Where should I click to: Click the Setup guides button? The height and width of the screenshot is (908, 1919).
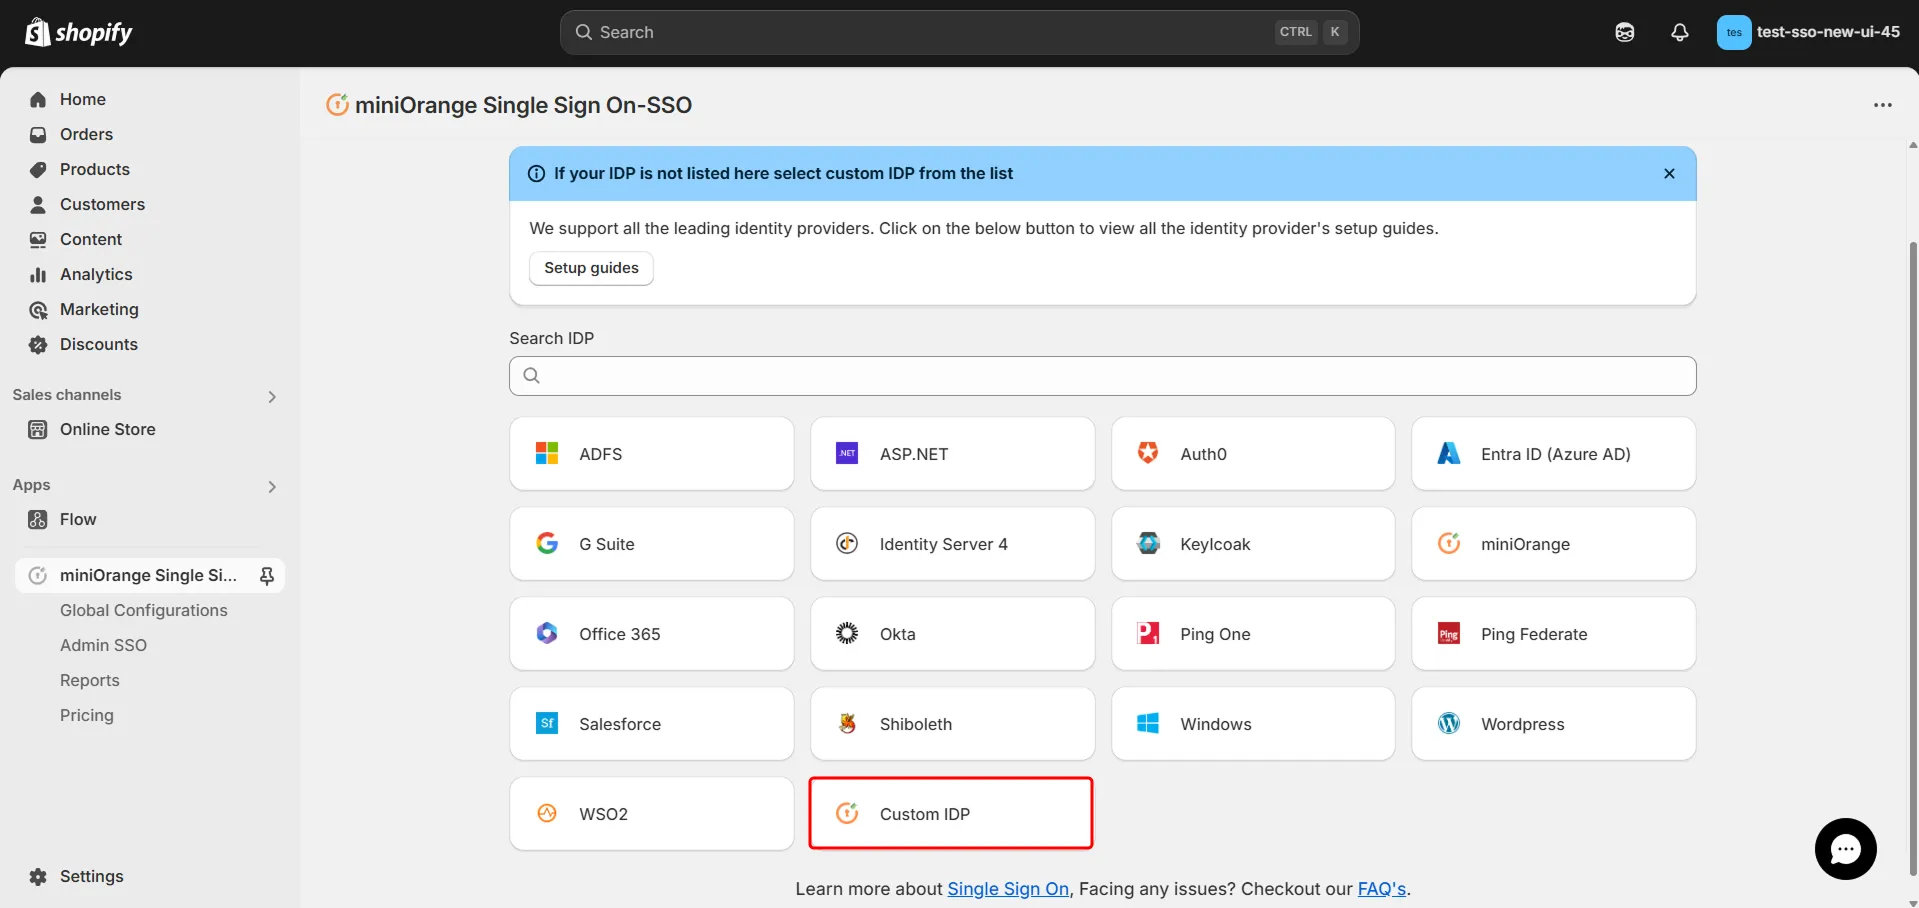(591, 268)
